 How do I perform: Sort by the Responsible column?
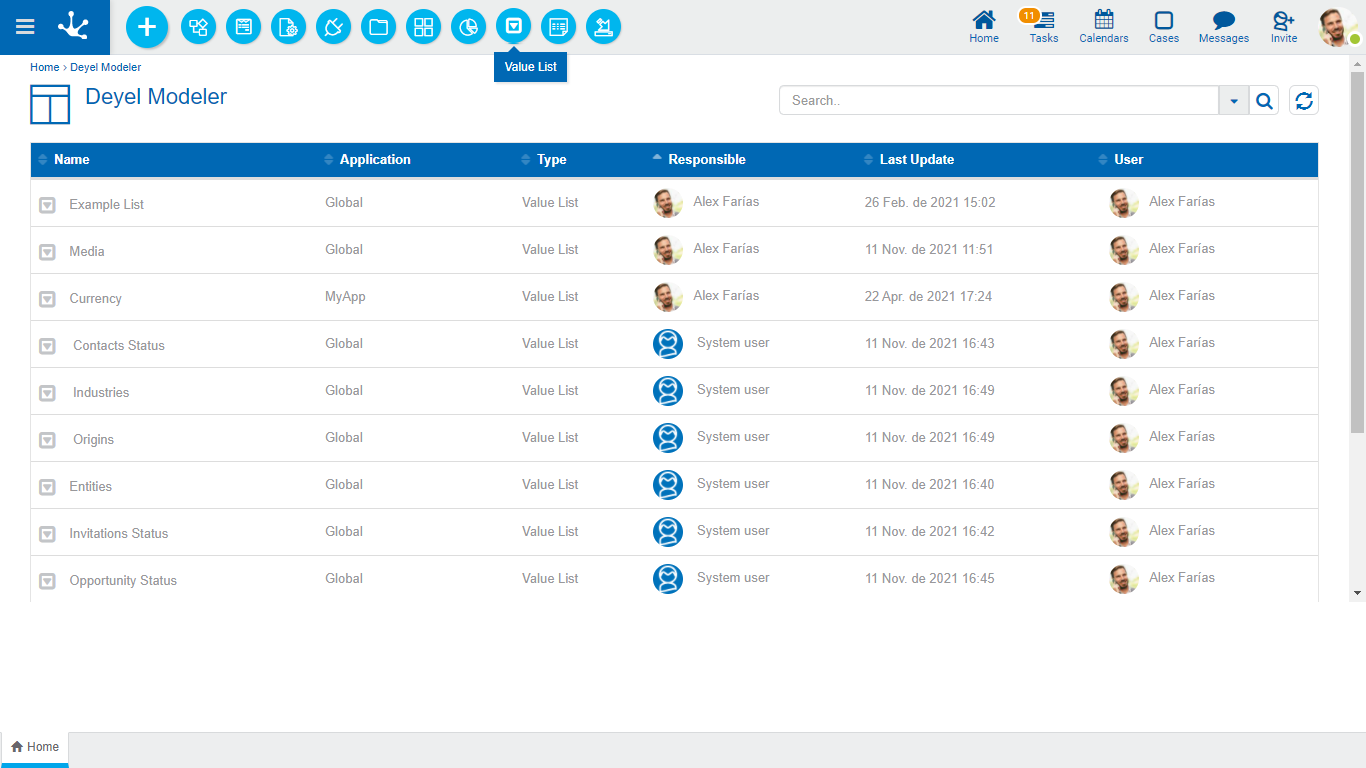[706, 159]
